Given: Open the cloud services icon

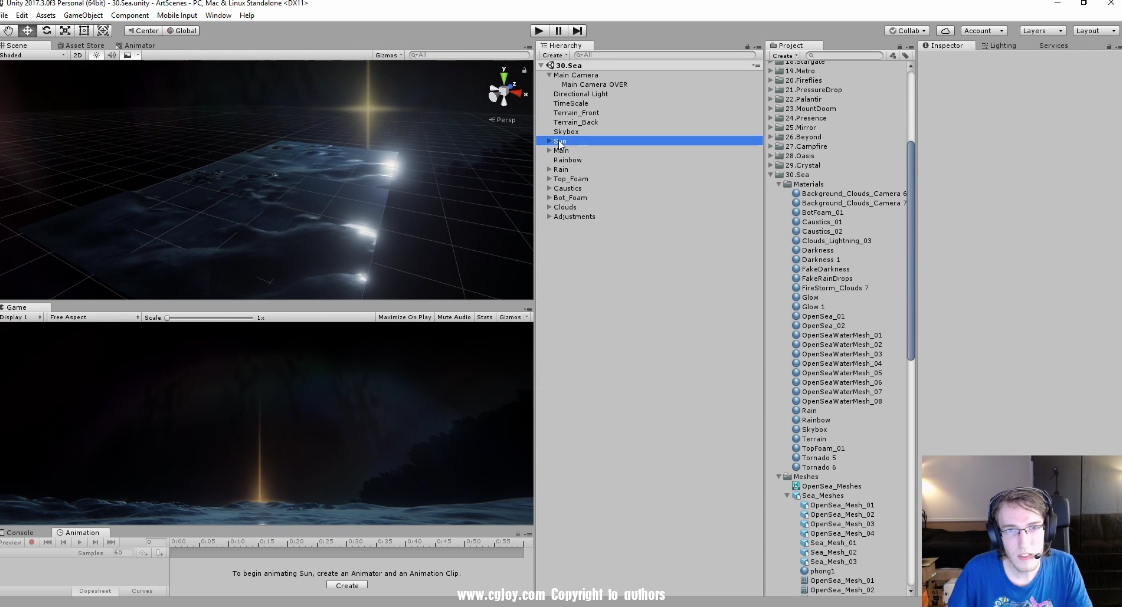Looking at the screenshot, I should 945,31.
